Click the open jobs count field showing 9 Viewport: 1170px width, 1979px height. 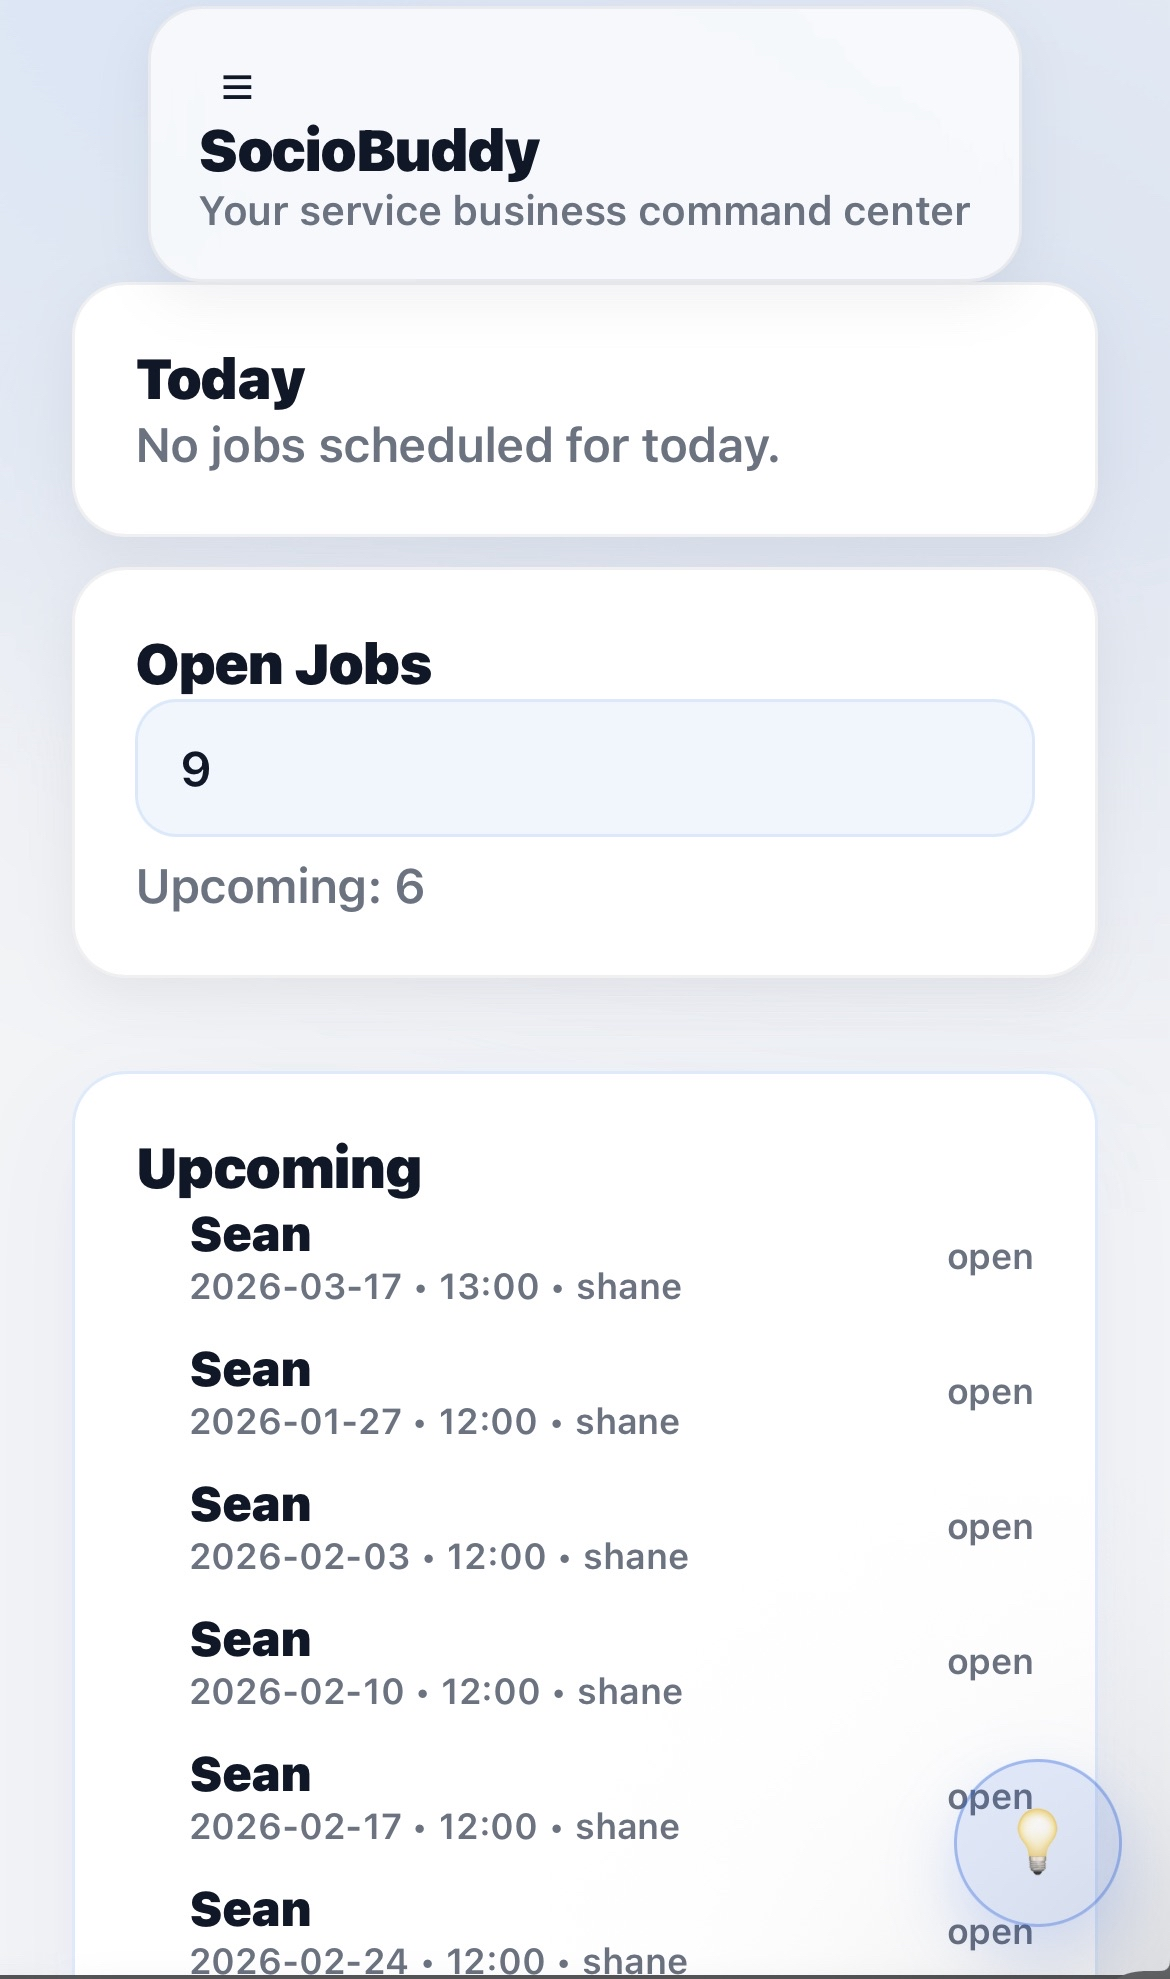[x=585, y=768]
